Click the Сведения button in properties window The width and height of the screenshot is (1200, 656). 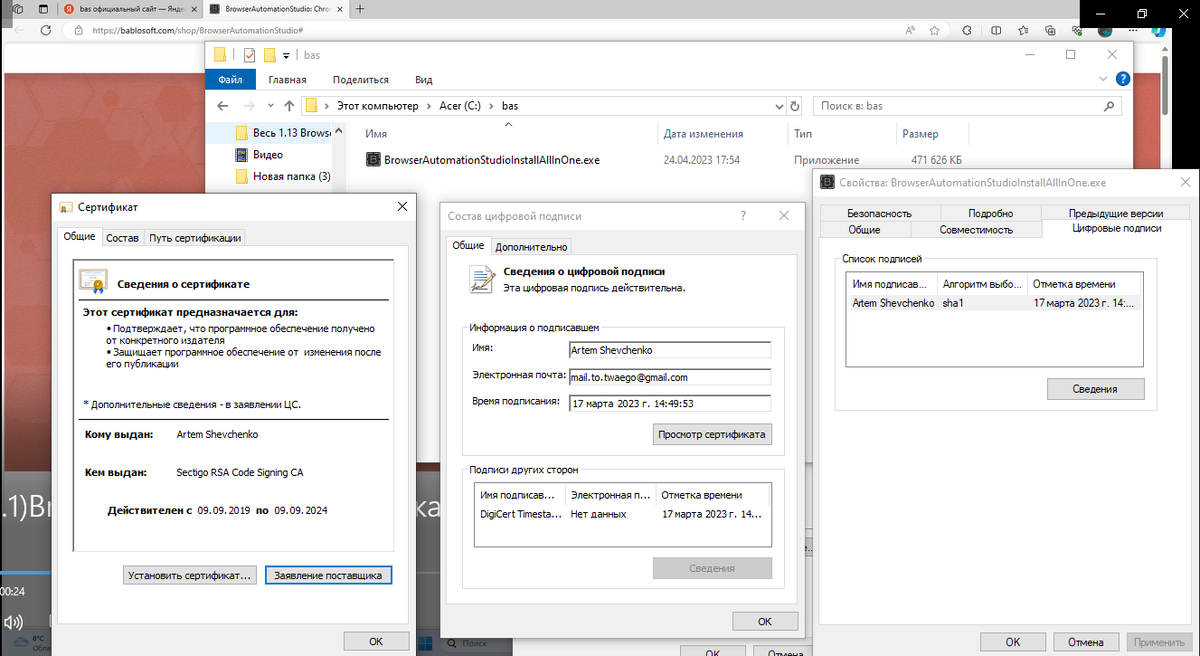click(x=1095, y=389)
